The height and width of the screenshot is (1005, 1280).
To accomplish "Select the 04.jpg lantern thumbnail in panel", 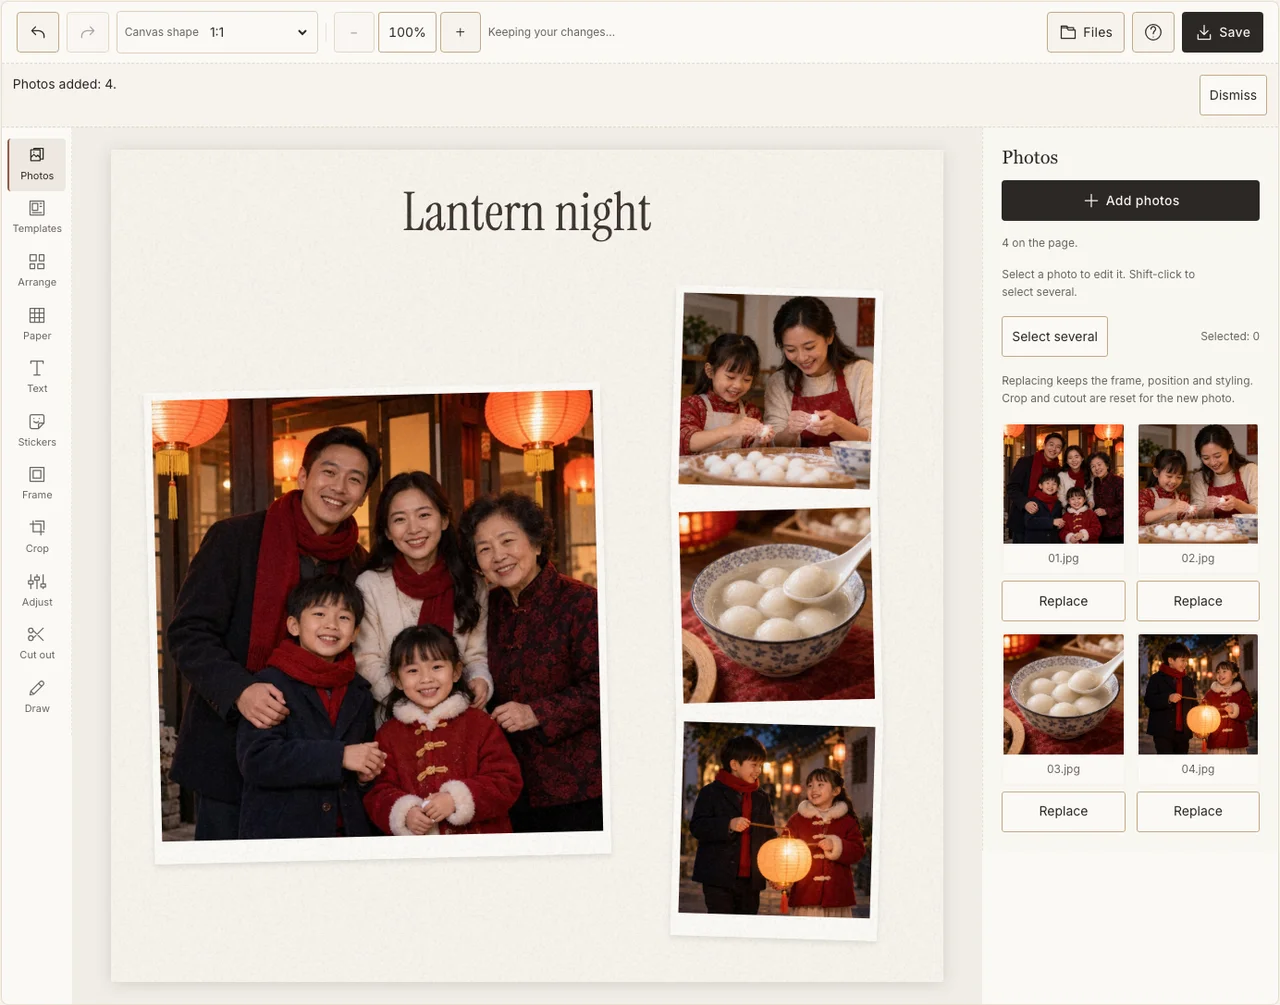I will 1198,694.
